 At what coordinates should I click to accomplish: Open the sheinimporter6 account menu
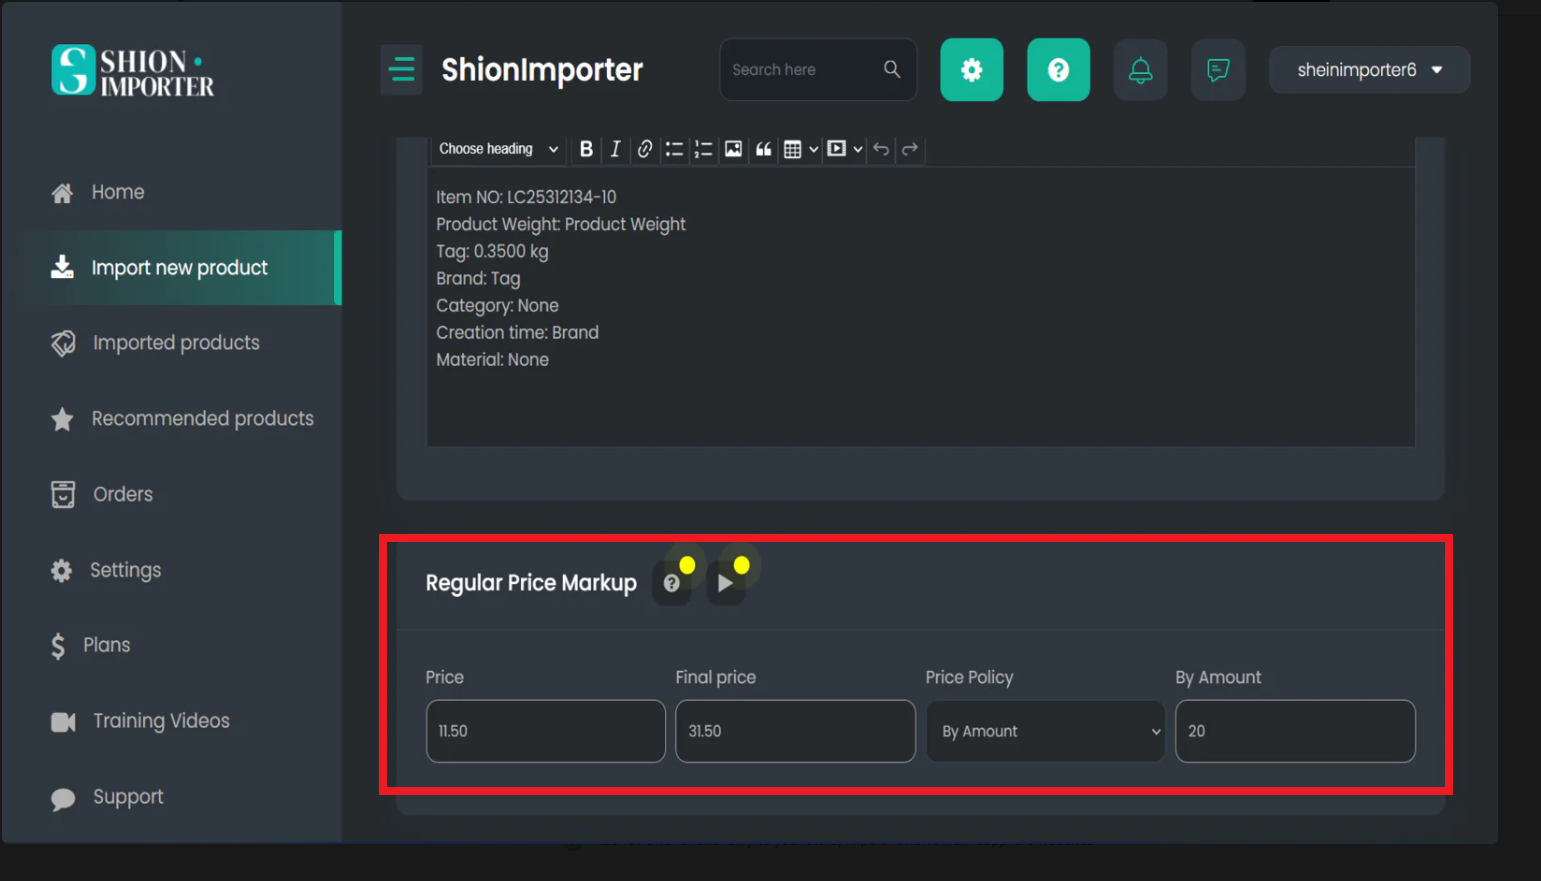coord(1369,70)
